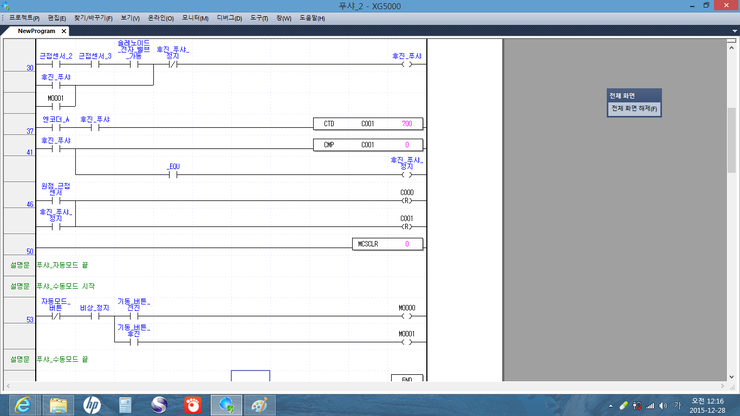Open the 온라인 (Online) menu

tap(160, 18)
